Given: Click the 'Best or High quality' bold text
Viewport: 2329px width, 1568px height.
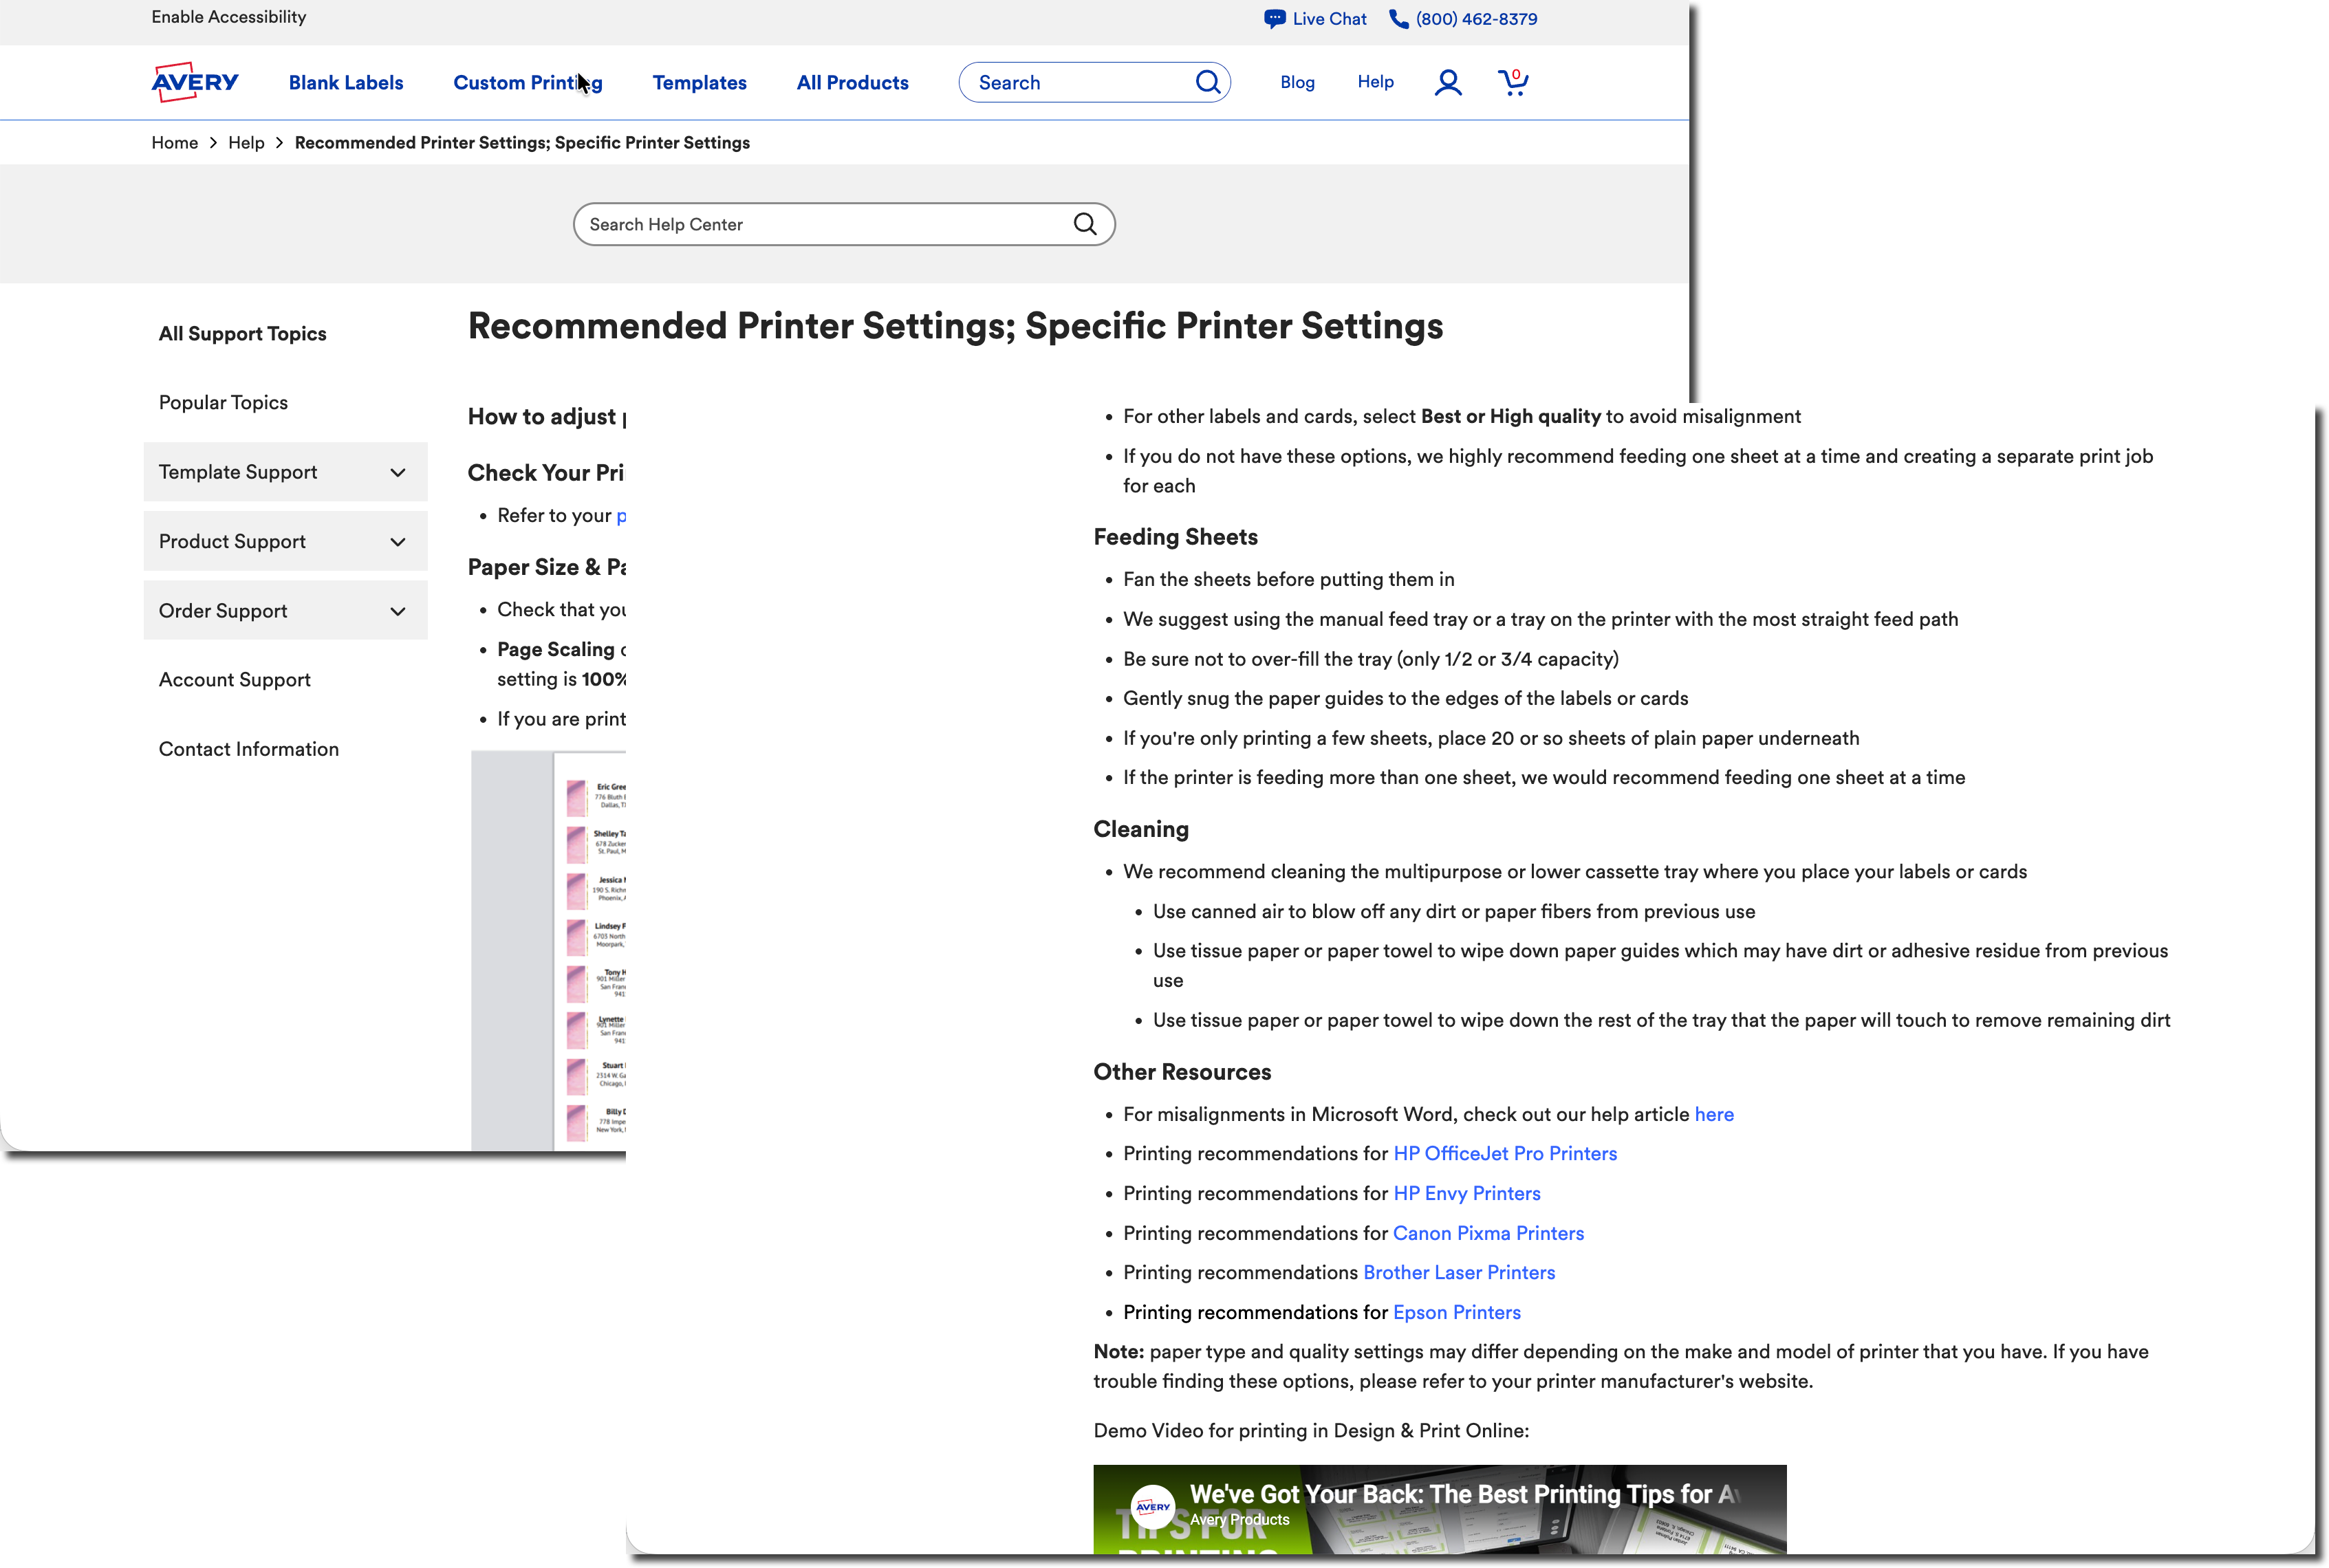Looking at the screenshot, I should (x=1511, y=417).
